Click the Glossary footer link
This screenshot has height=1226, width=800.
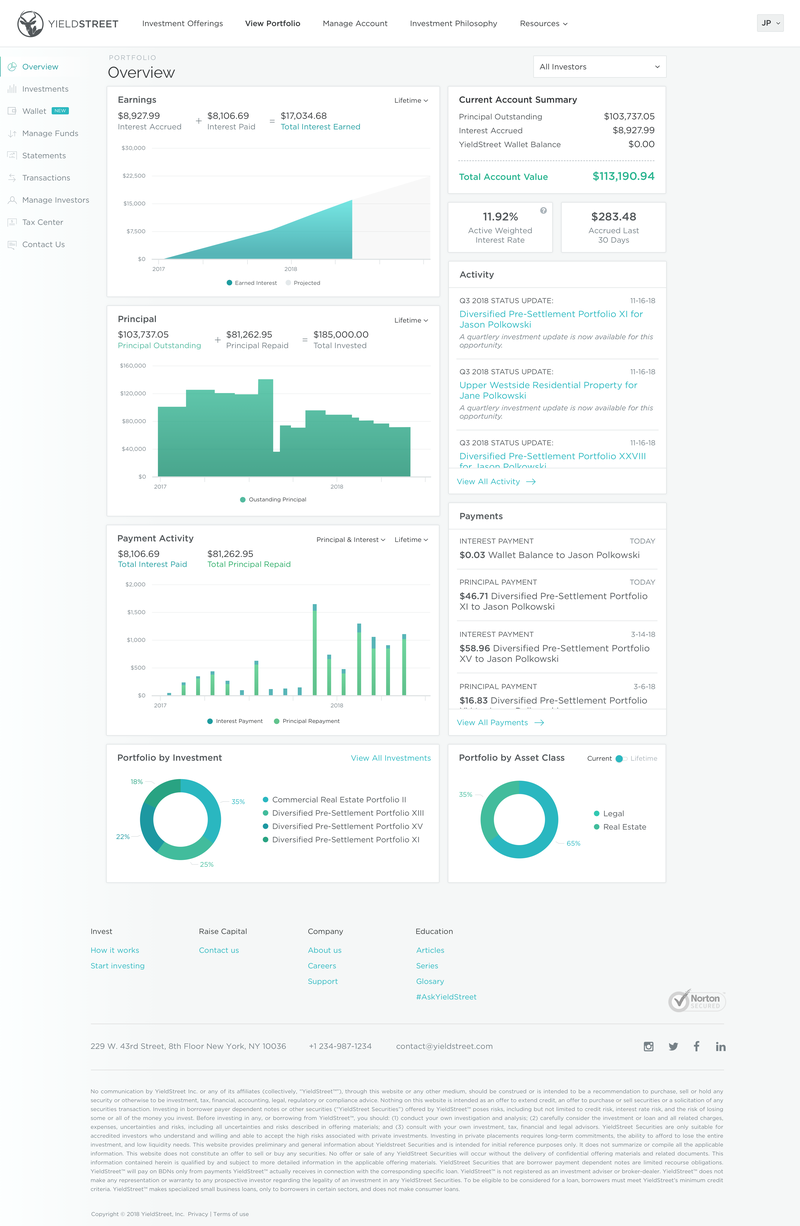(x=430, y=981)
